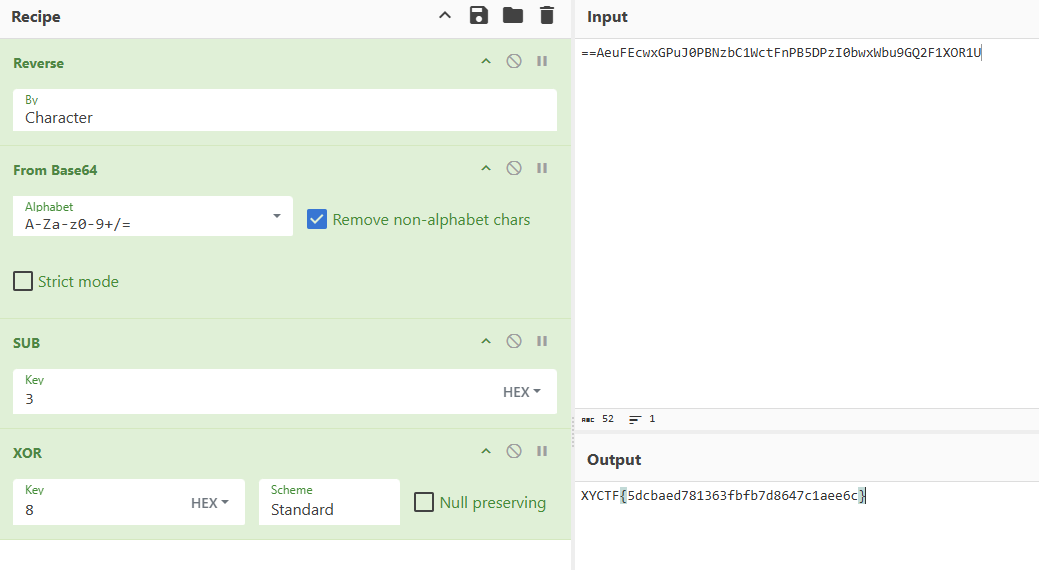Image resolution: width=1039 pixels, height=570 pixels.
Task: Save the recipe with the floppy disk icon
Action: pyautogui.click(x=479, y=15)
